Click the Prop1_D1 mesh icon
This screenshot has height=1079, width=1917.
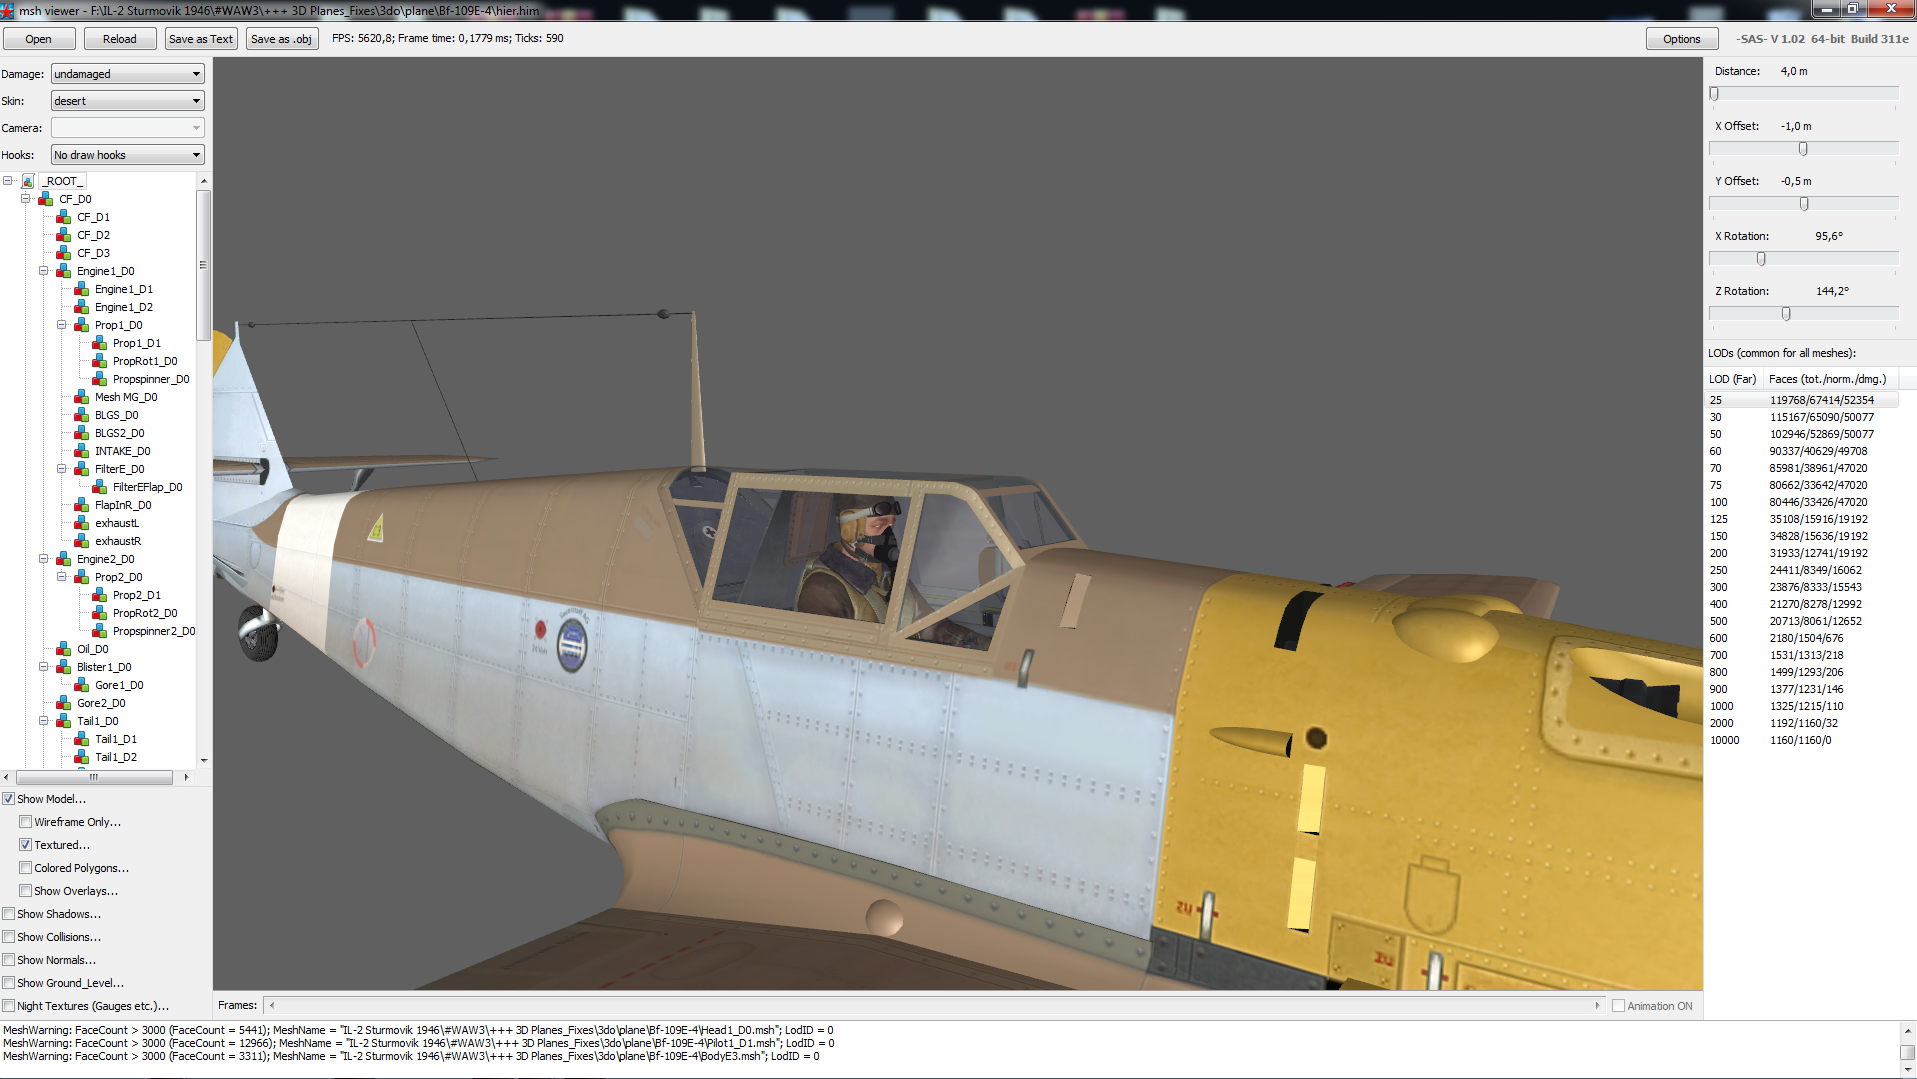coord(99,343)
